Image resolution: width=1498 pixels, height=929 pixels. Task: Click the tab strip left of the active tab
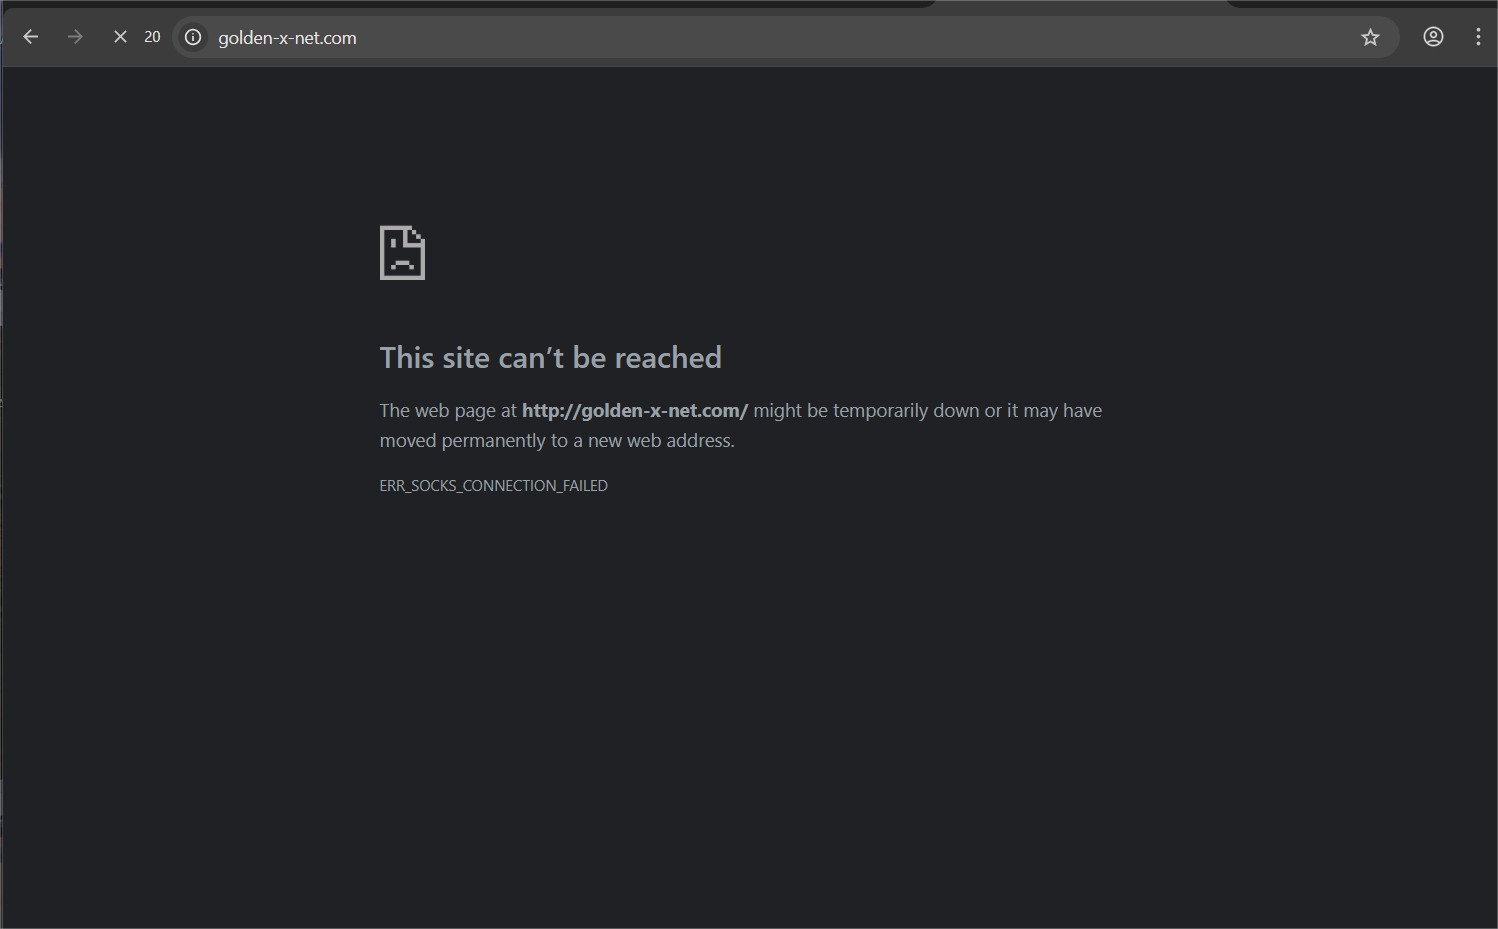click(500, 4)
